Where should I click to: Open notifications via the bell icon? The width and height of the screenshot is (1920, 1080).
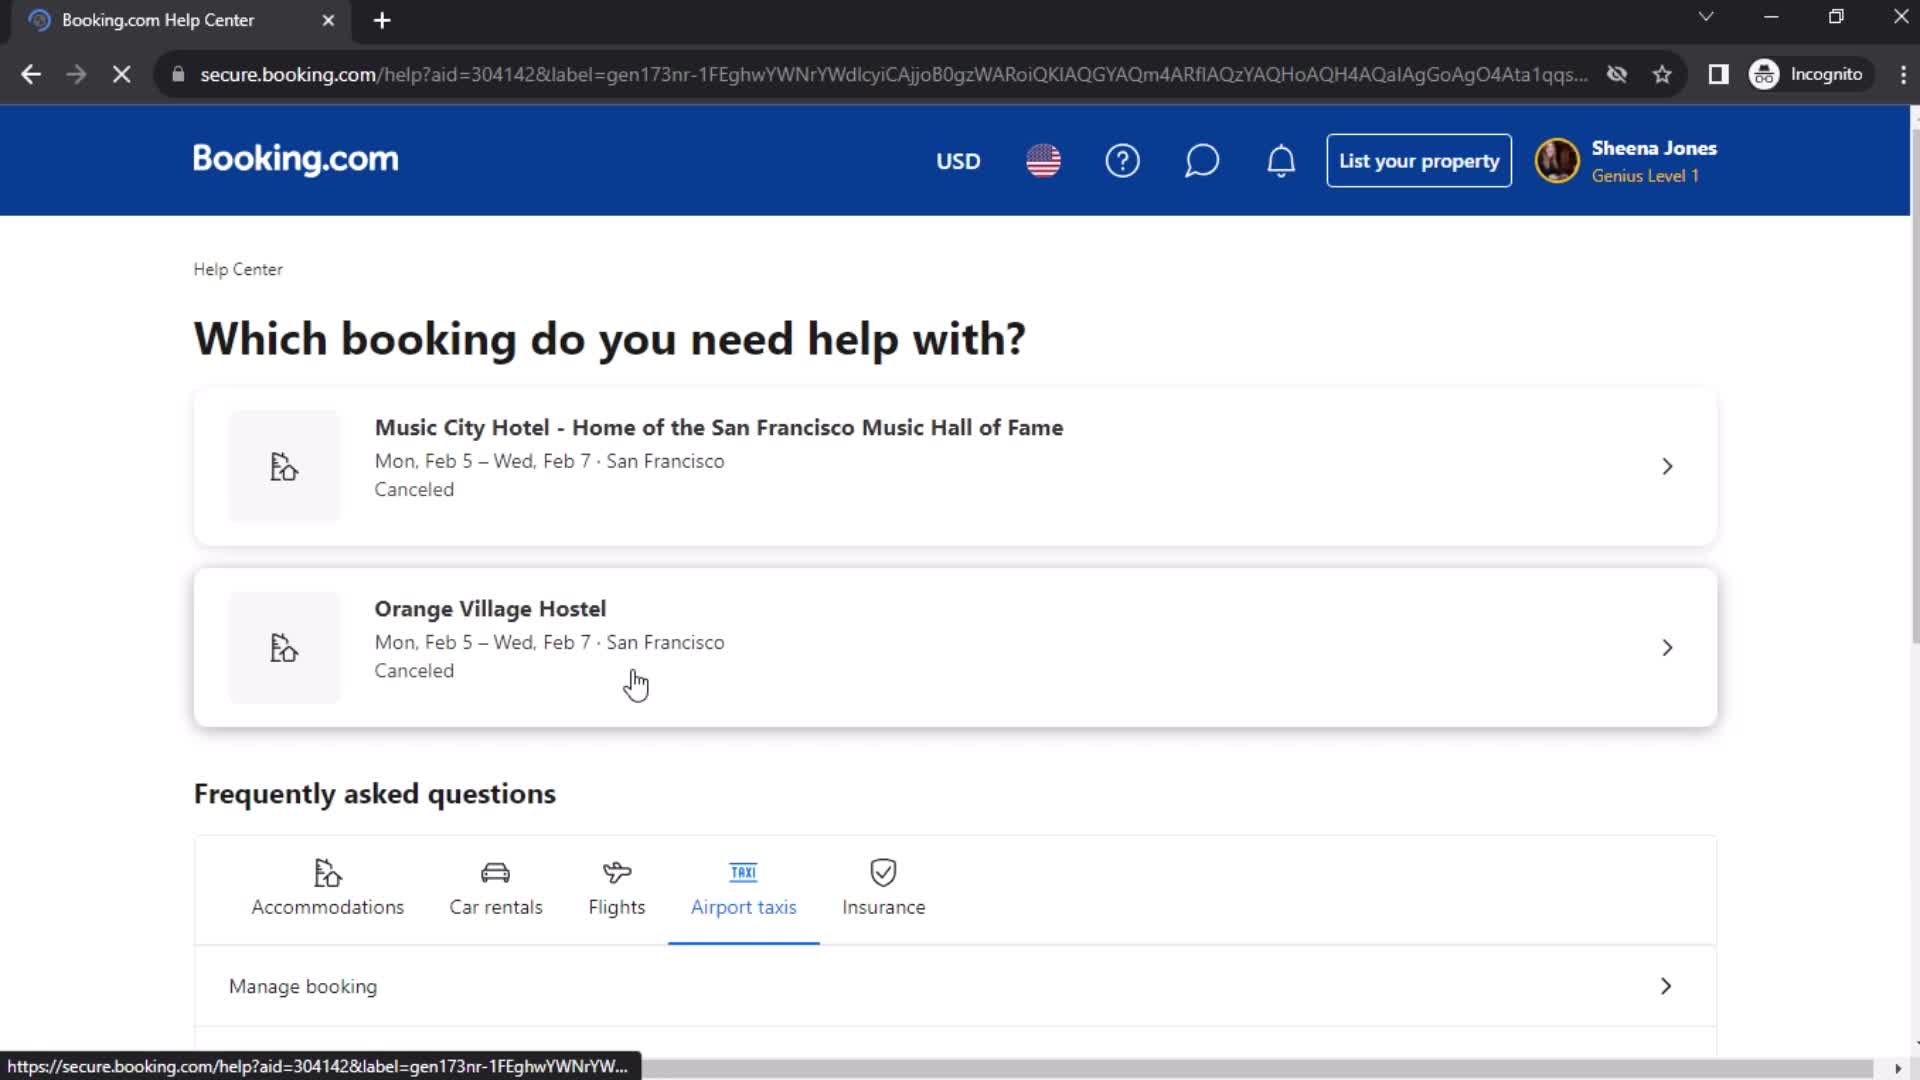click(x=1281, y=161)
